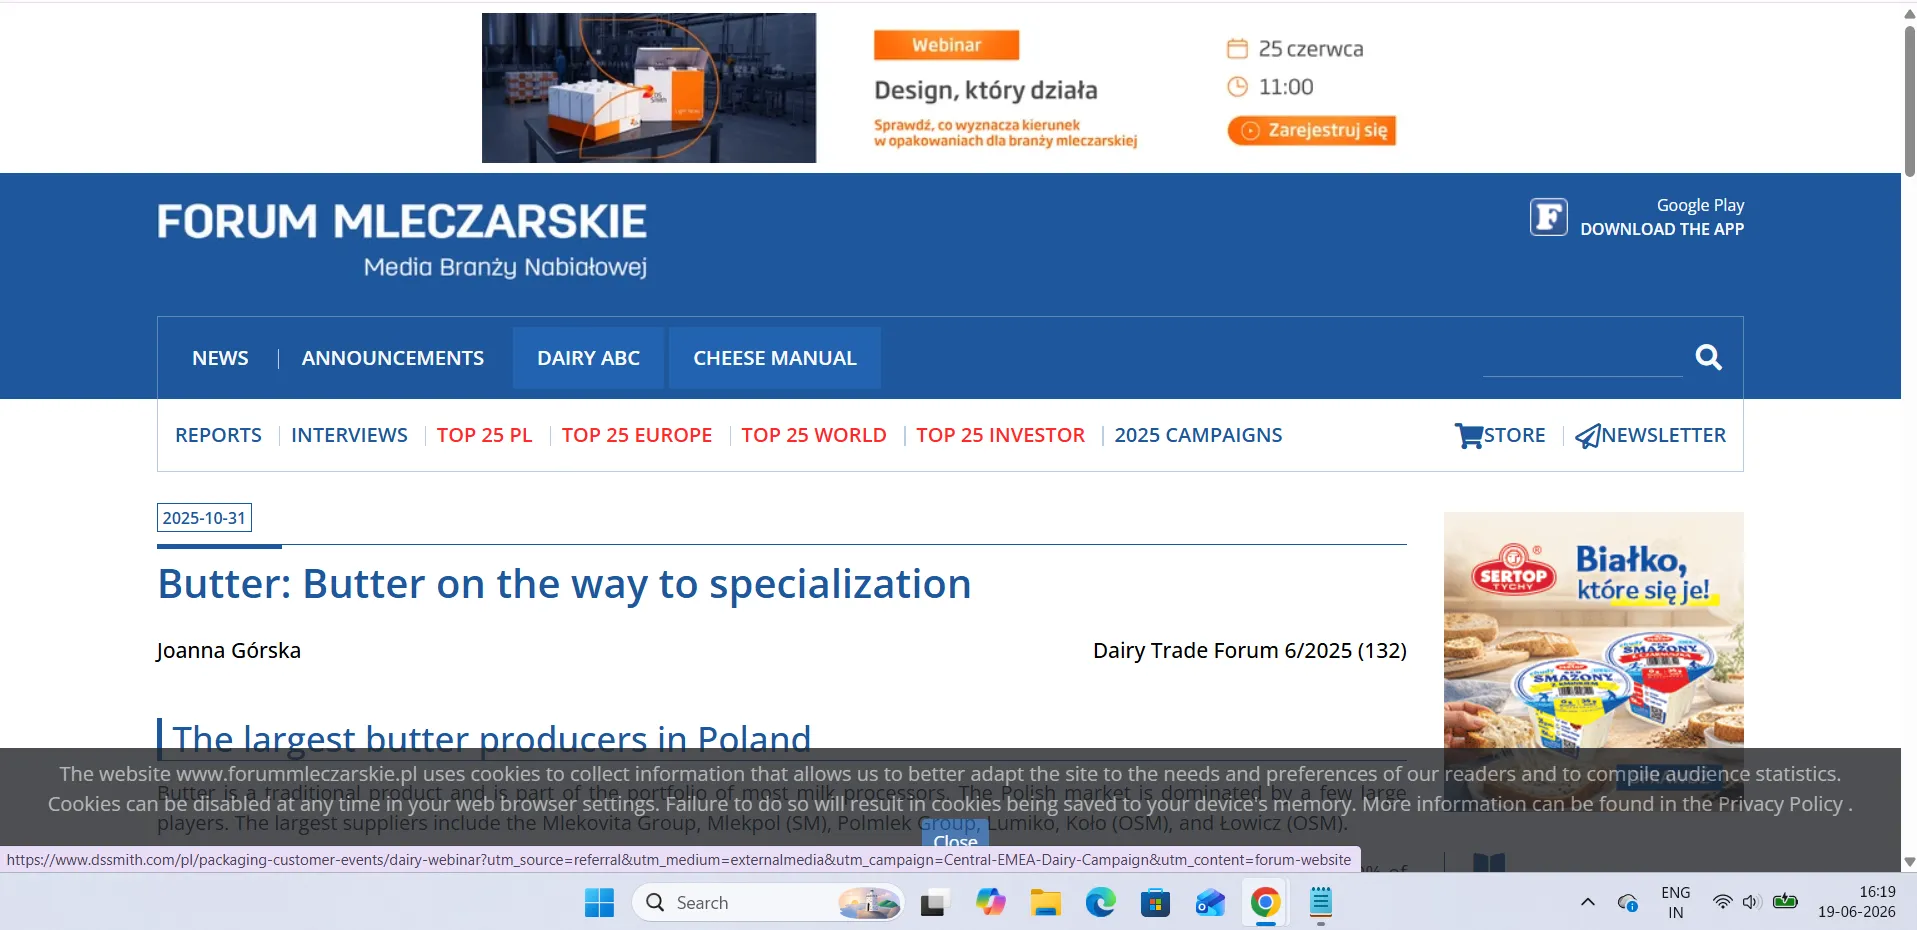
Task: Click the Forum app F icon
Action: [1548, 217]
